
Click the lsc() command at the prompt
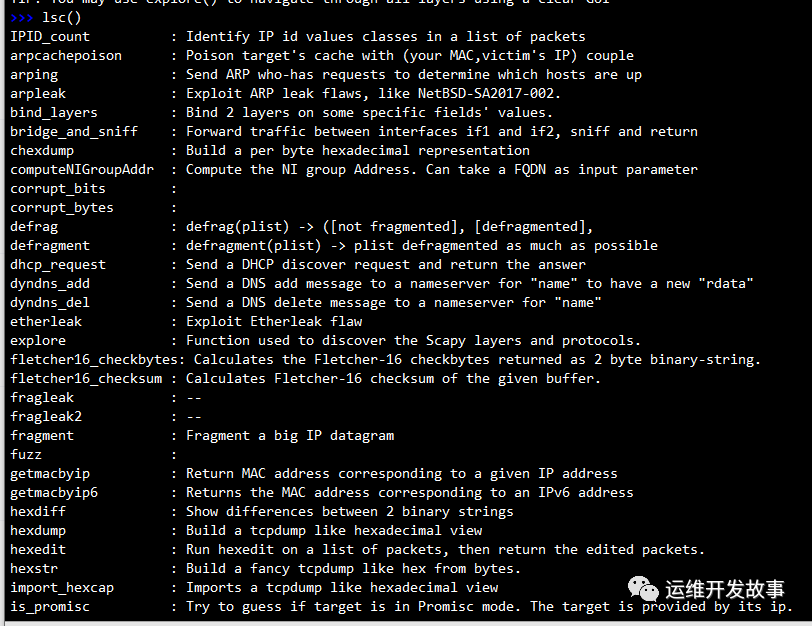click(62, 17)
